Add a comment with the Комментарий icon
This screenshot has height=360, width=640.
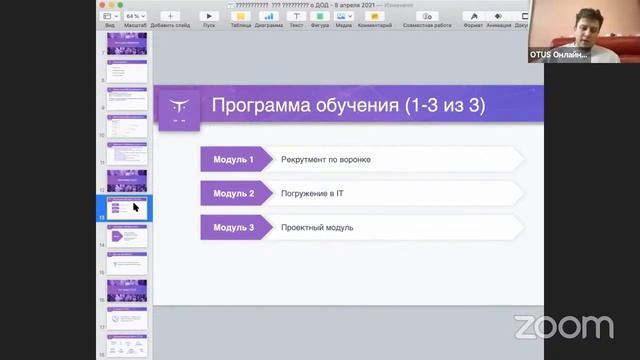tap(375, 16)
